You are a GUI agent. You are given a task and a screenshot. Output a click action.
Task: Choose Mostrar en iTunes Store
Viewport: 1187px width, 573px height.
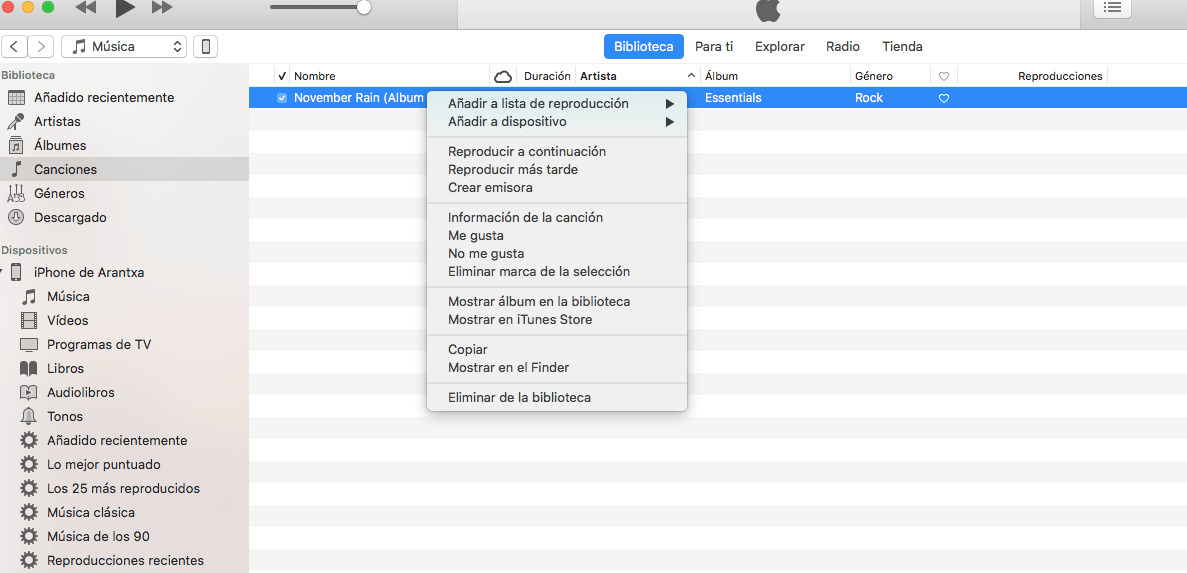[557, 319]
